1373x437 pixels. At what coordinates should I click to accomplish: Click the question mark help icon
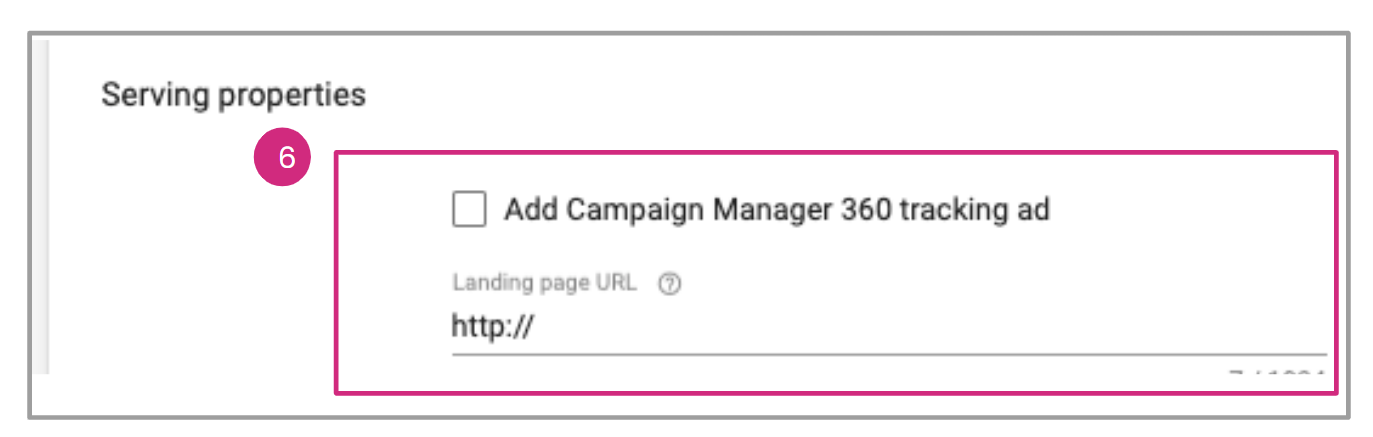pyautogui.click(x=670, y=284)
